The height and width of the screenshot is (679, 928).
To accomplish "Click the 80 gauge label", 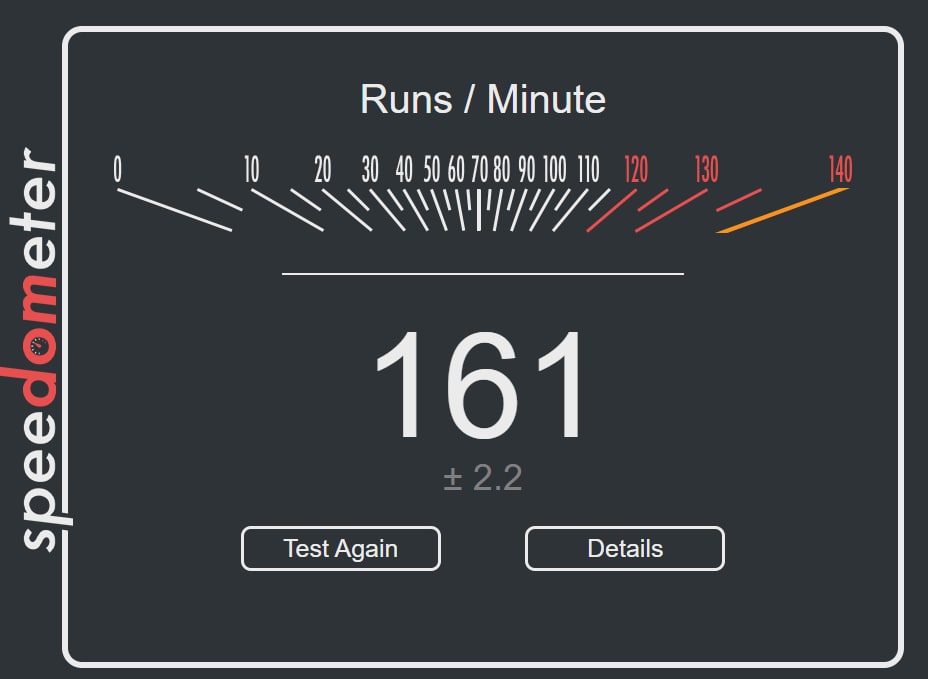I will point(502,169).
